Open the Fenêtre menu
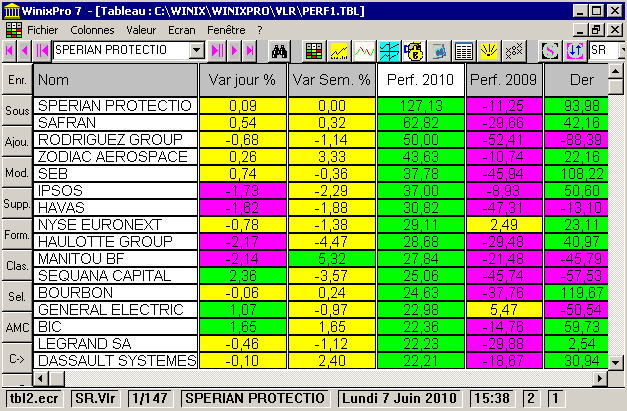Screen dimensions: 627x411 [226, 30]
